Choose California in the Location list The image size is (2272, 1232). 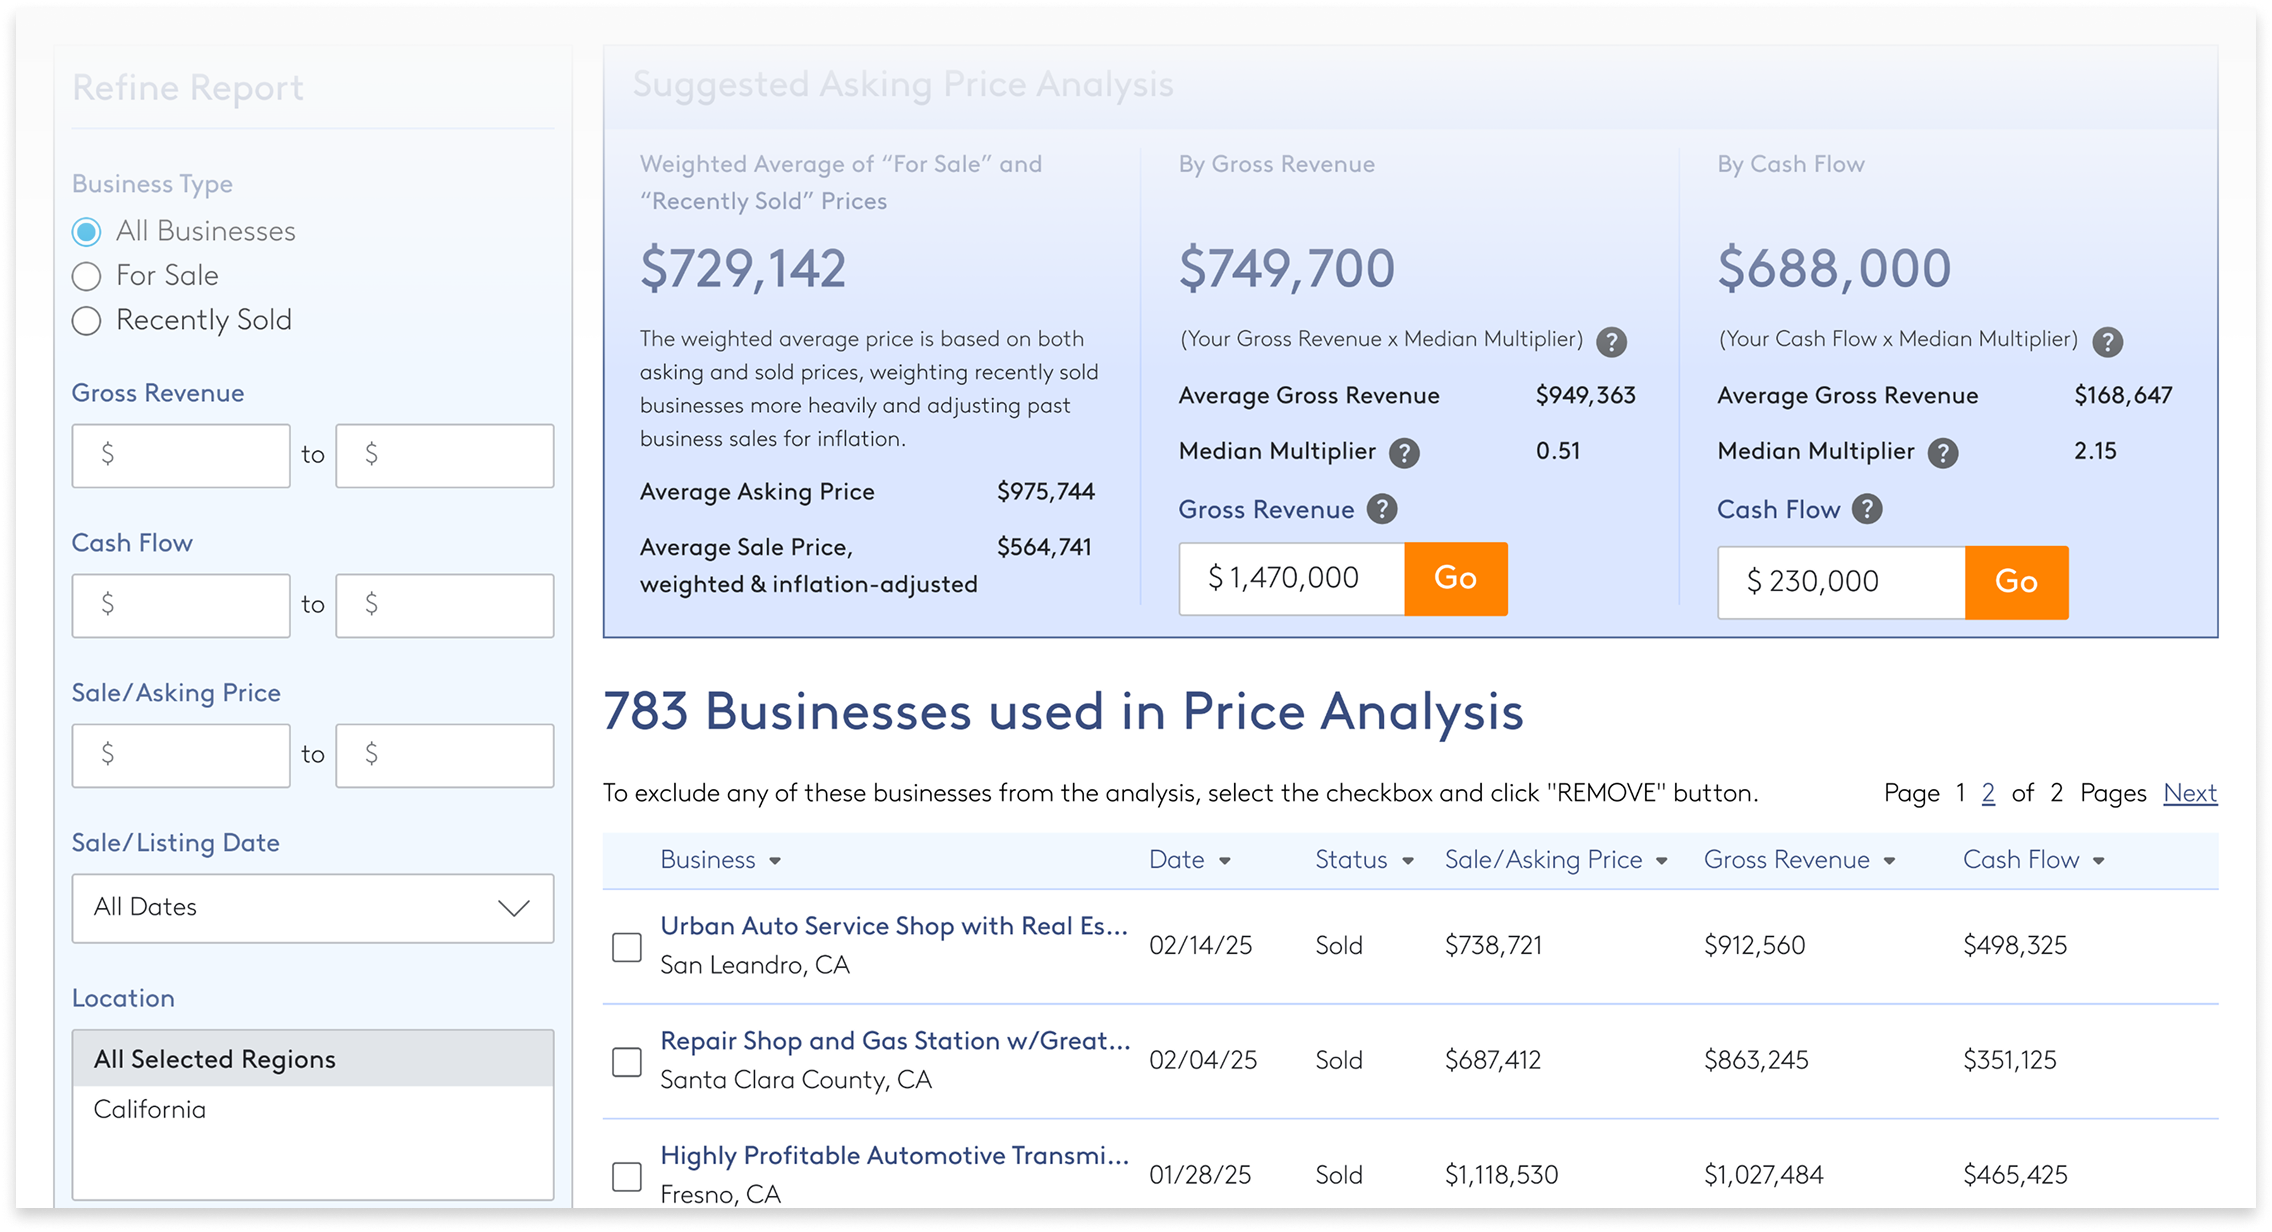point(150,1110)
